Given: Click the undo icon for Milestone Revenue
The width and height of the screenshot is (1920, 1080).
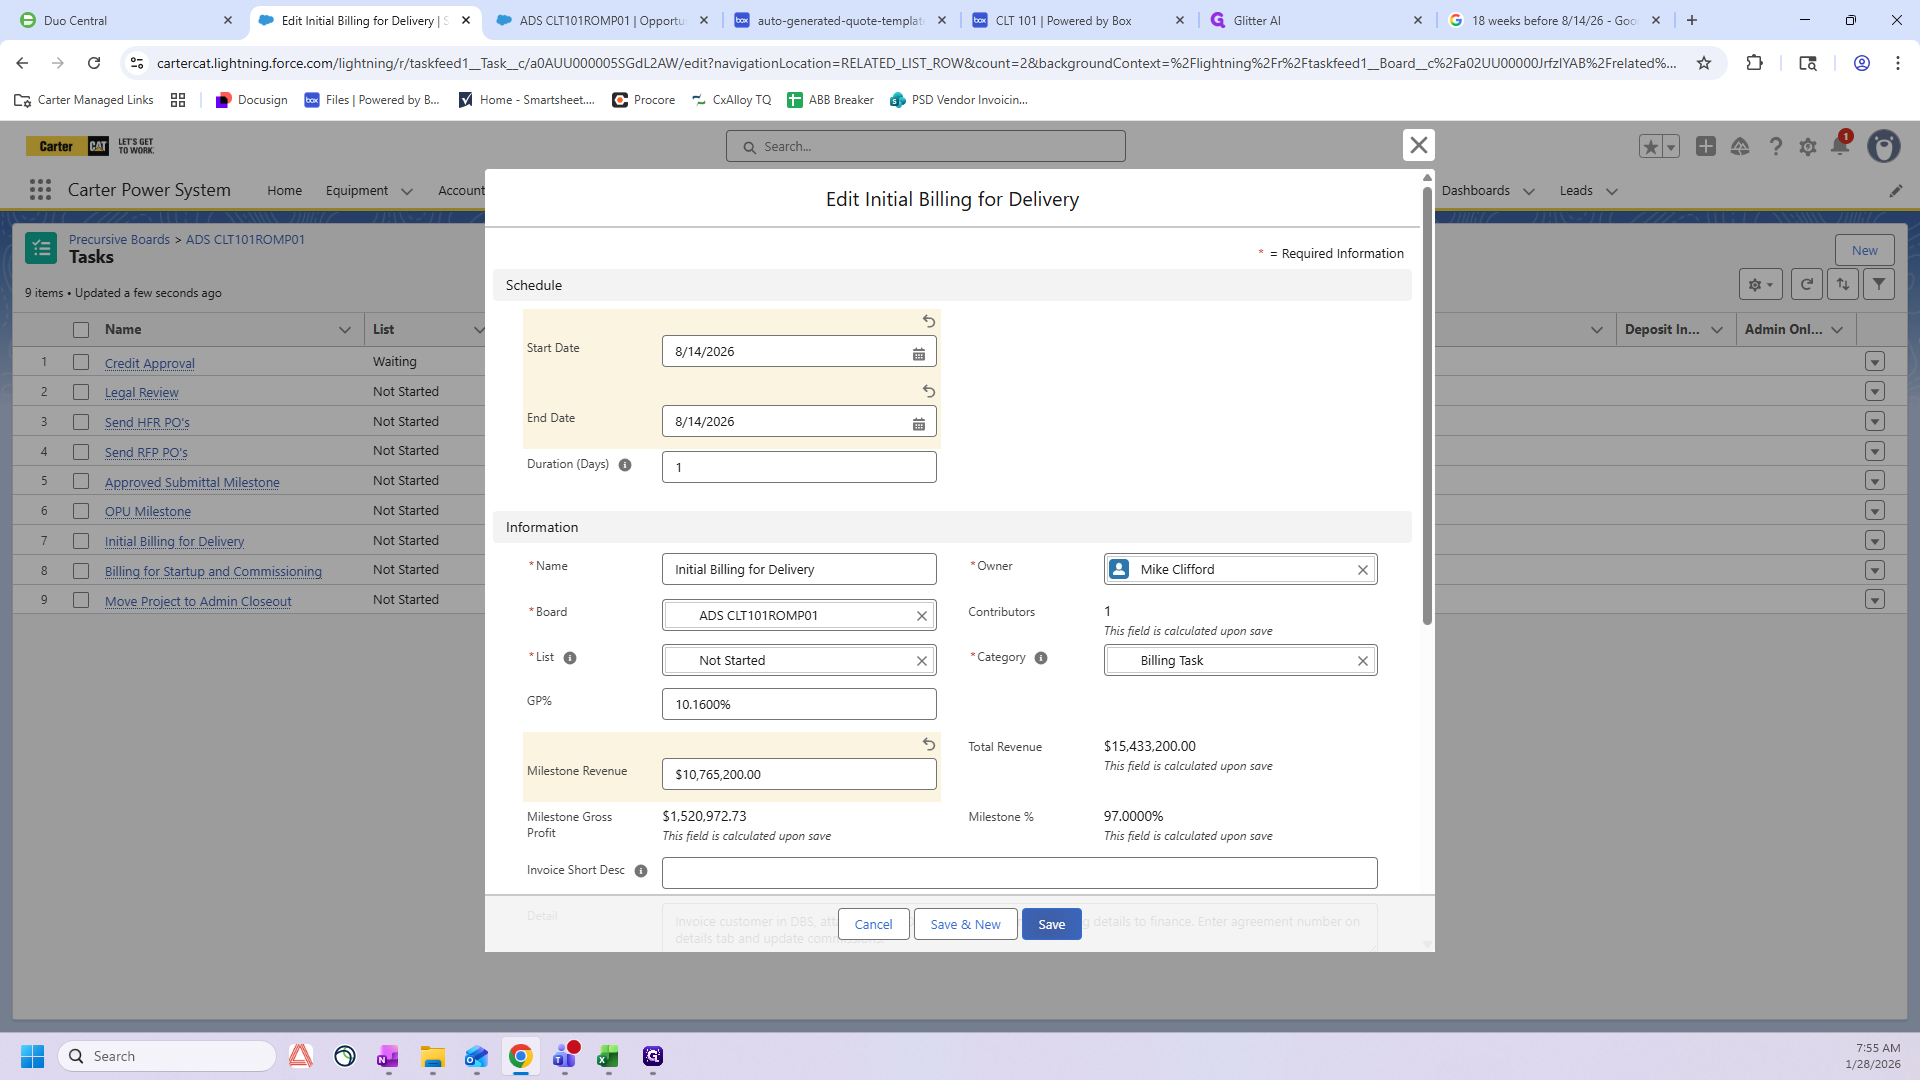Looking at the screenshot, I should tap(928, 744).
